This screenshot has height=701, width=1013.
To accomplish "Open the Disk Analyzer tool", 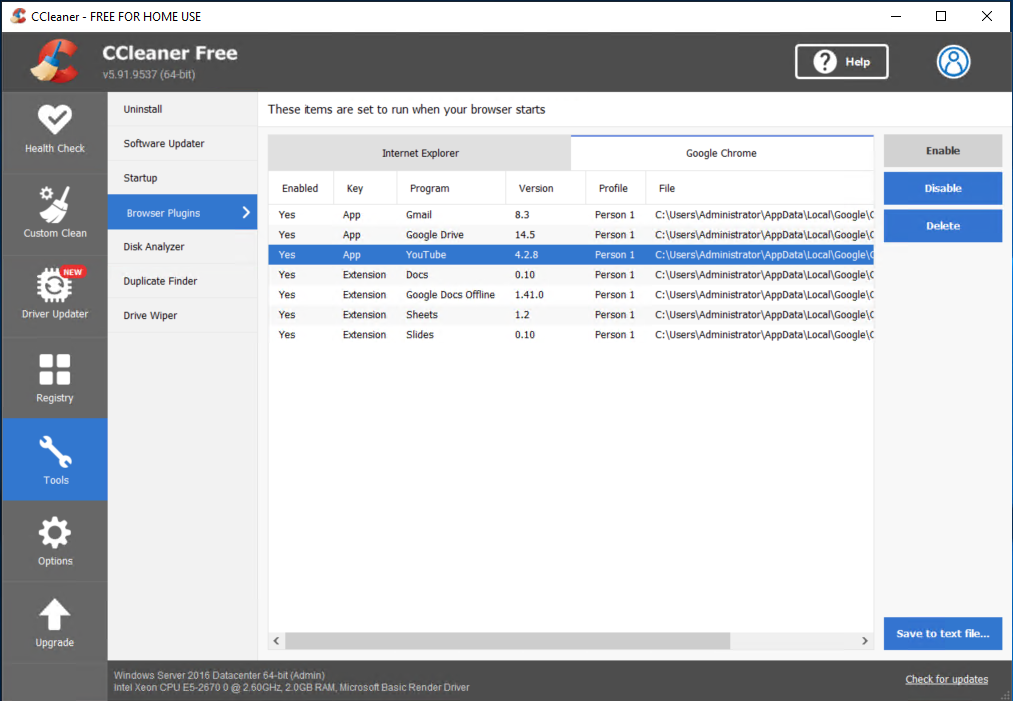I will pos(182,247).
